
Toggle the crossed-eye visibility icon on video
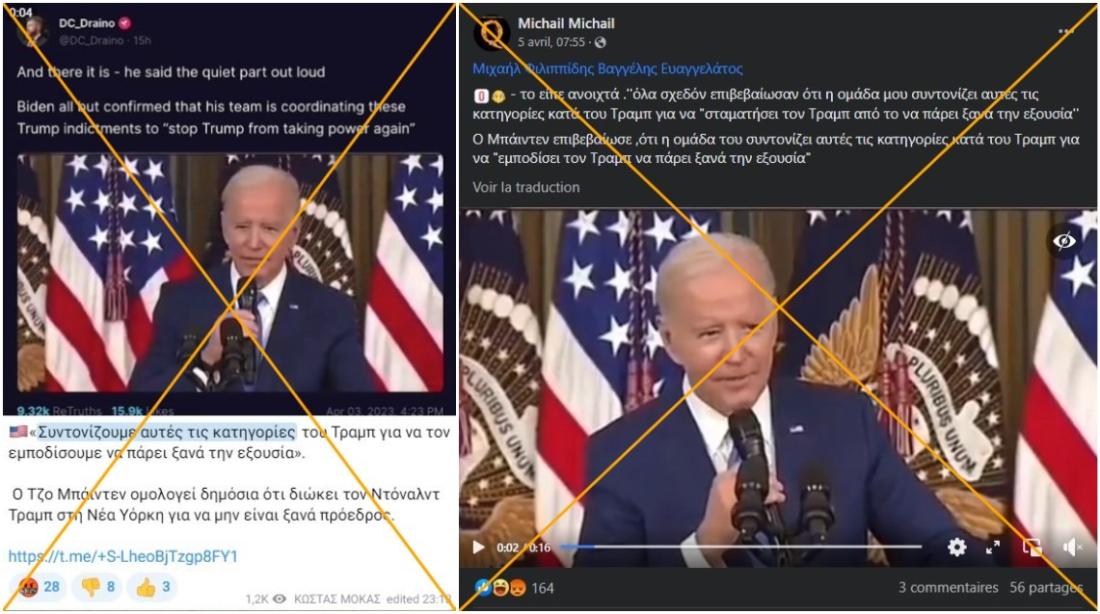pos(1064,241)
